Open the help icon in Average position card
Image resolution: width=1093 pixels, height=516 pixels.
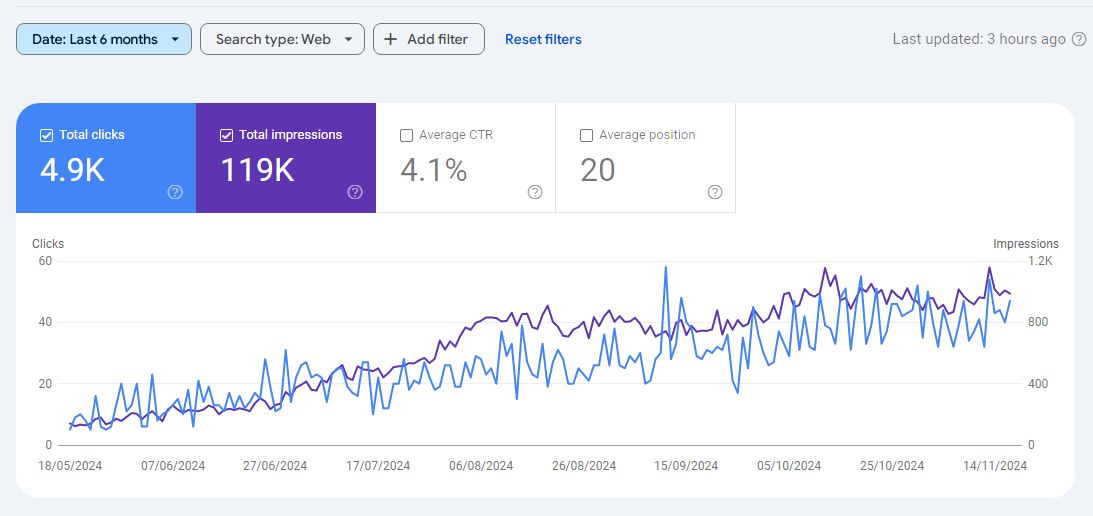[714, 192]
